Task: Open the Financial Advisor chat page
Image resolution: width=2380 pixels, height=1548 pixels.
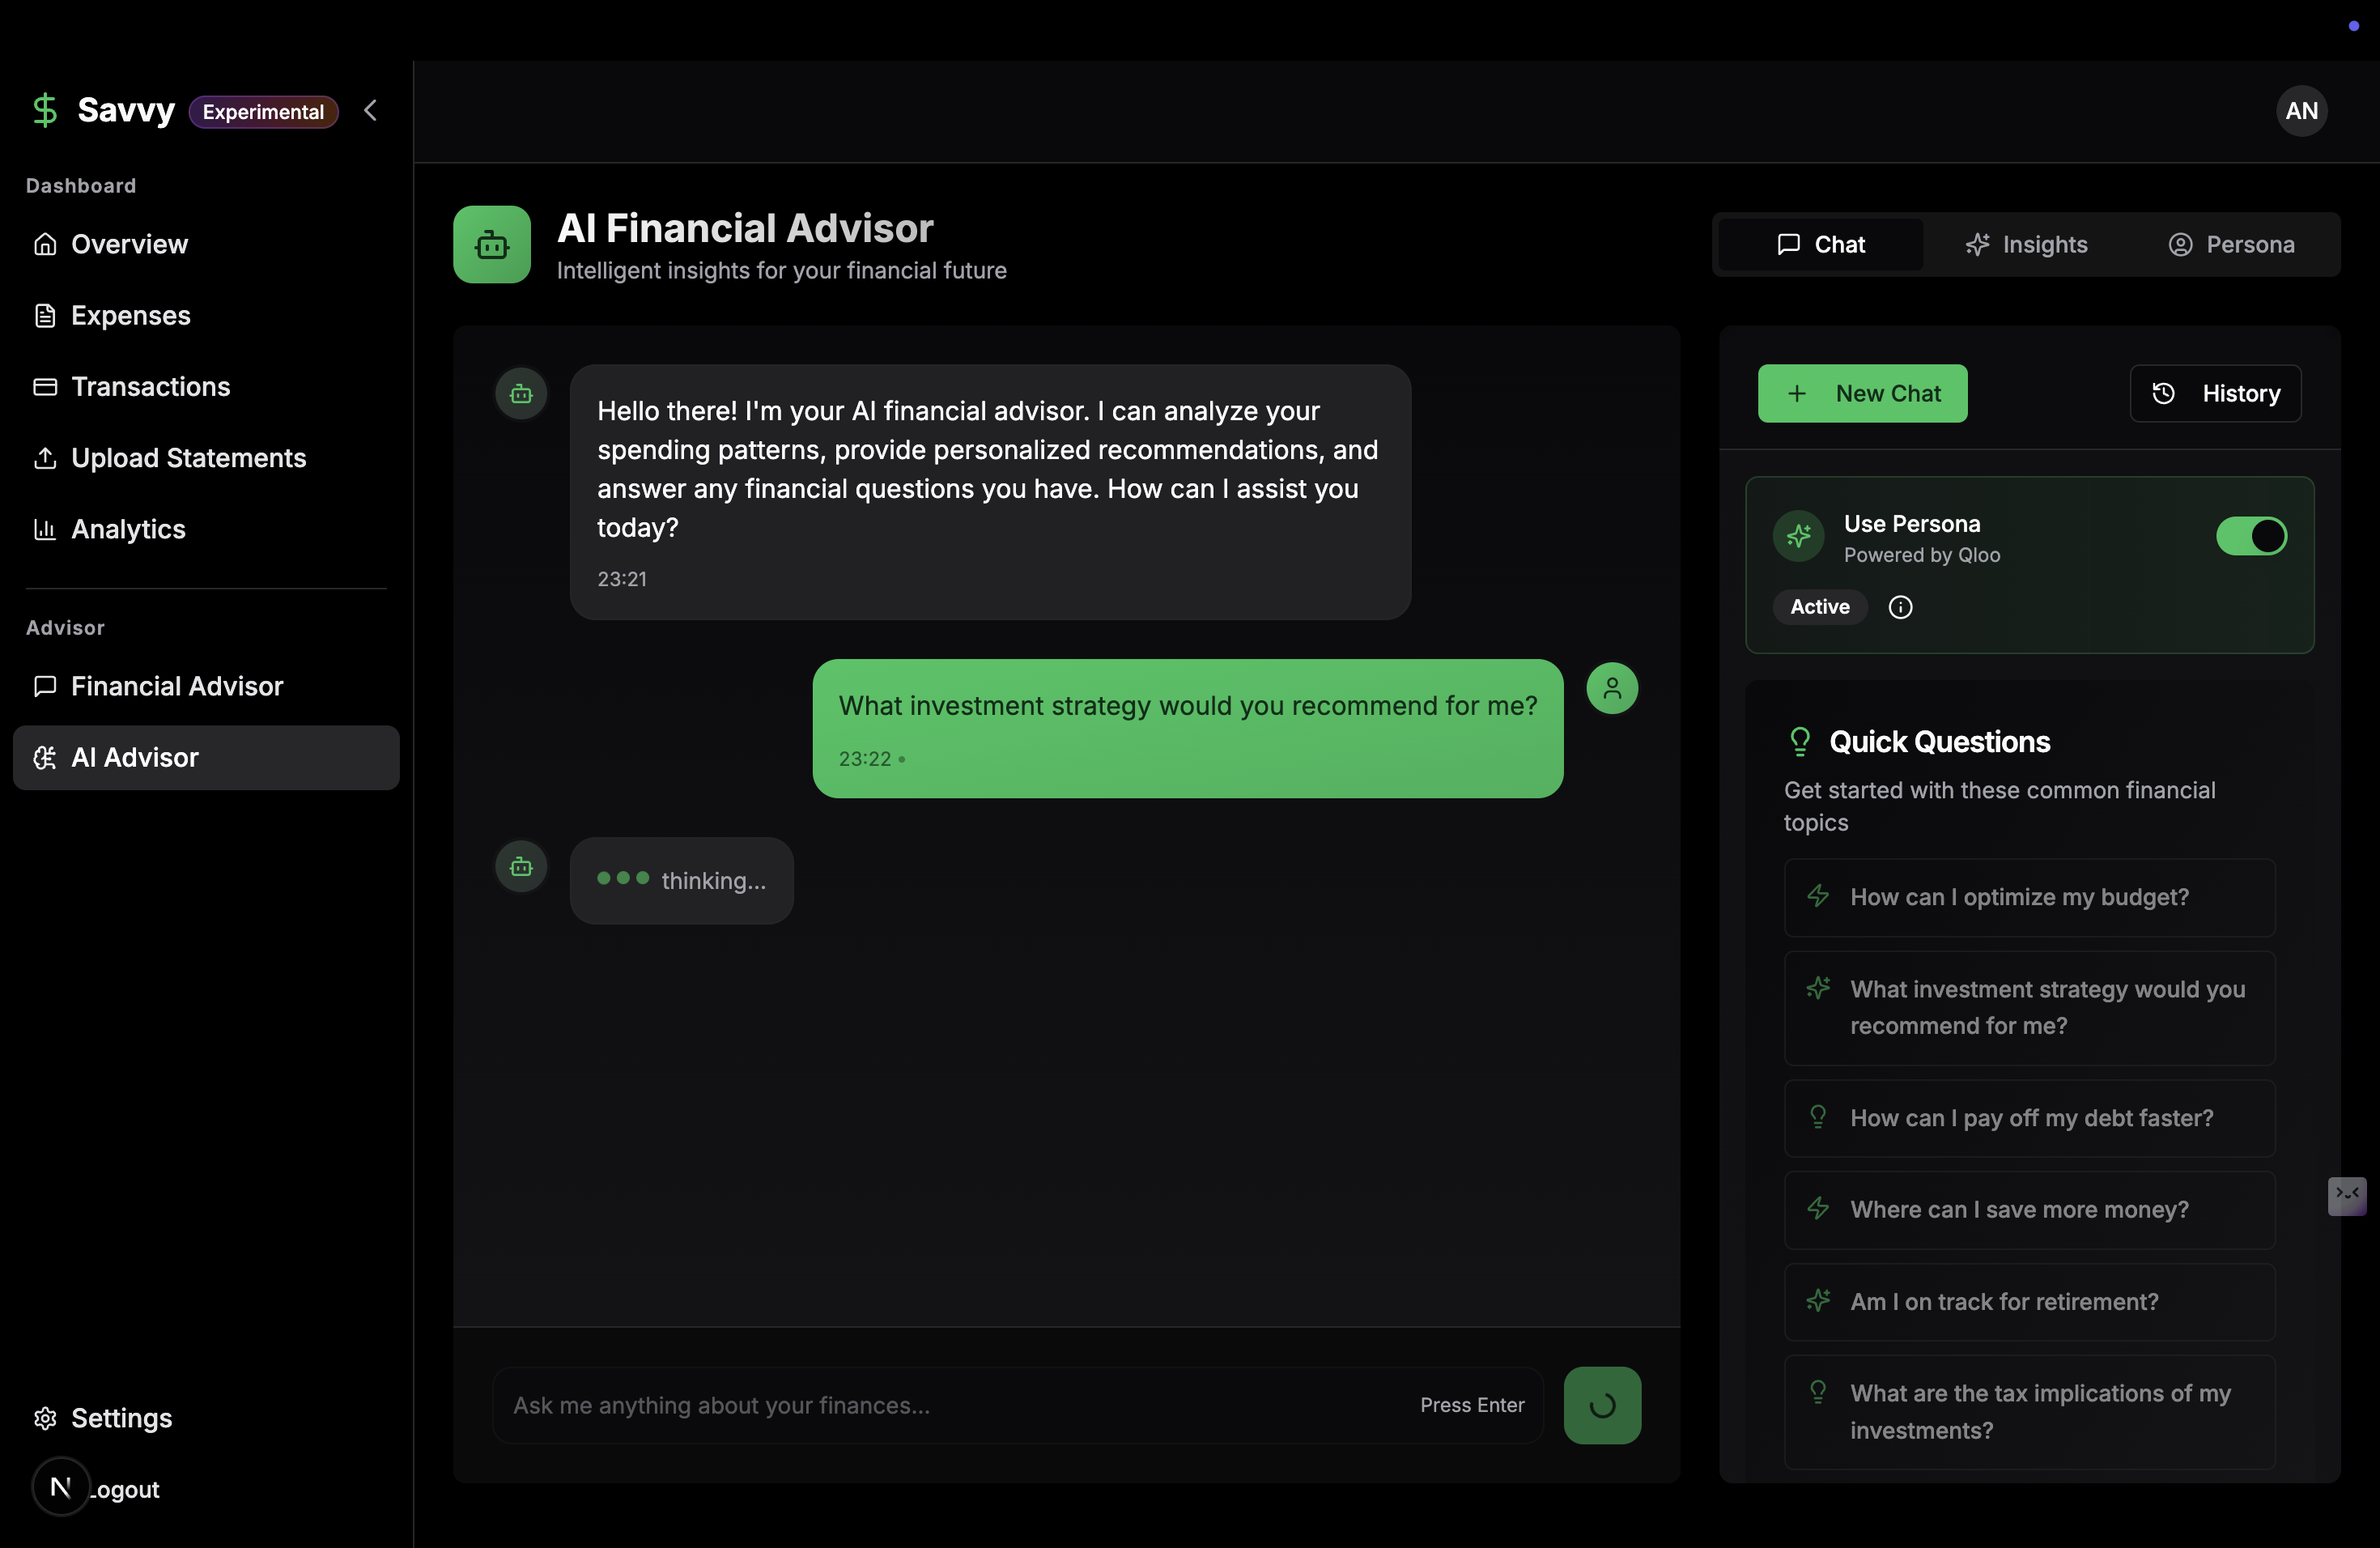Action: tap(177, 686)
